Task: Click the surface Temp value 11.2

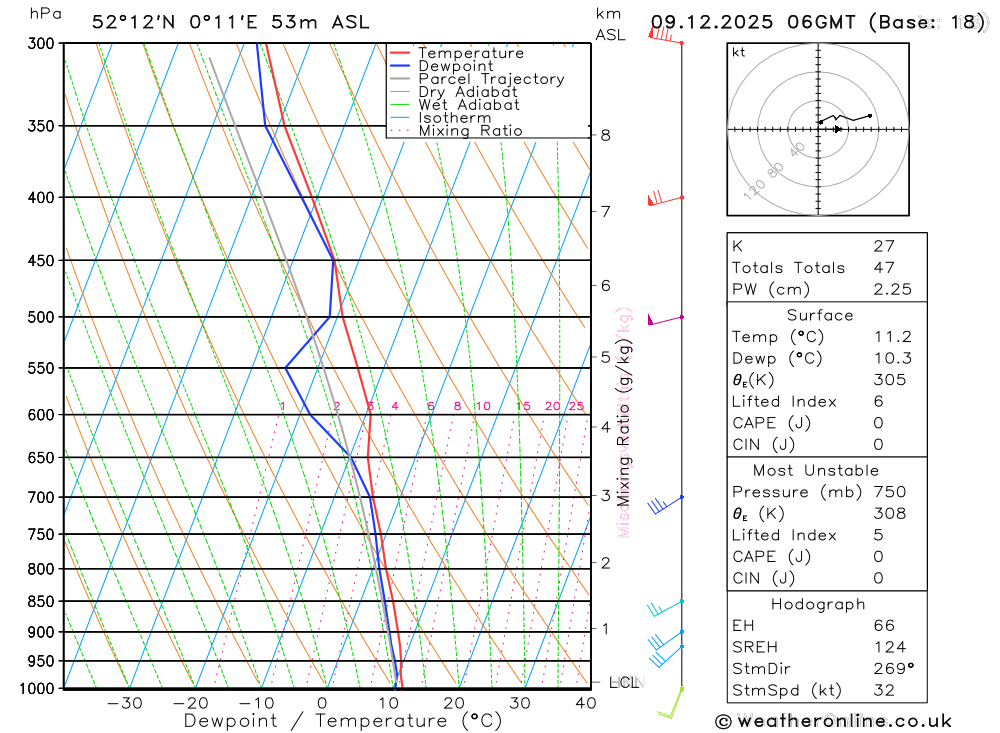Action: tap(893, 337)
